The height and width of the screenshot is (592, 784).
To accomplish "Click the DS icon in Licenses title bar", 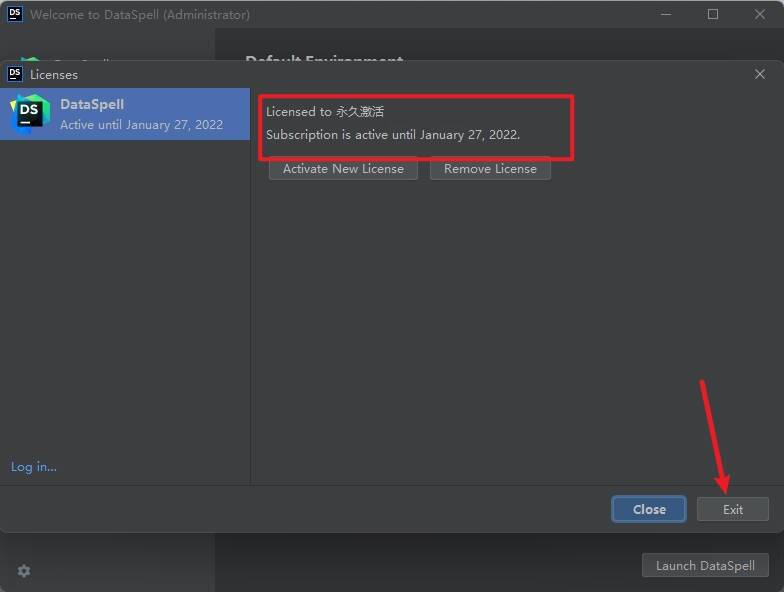I will click(x=15, y=74).
